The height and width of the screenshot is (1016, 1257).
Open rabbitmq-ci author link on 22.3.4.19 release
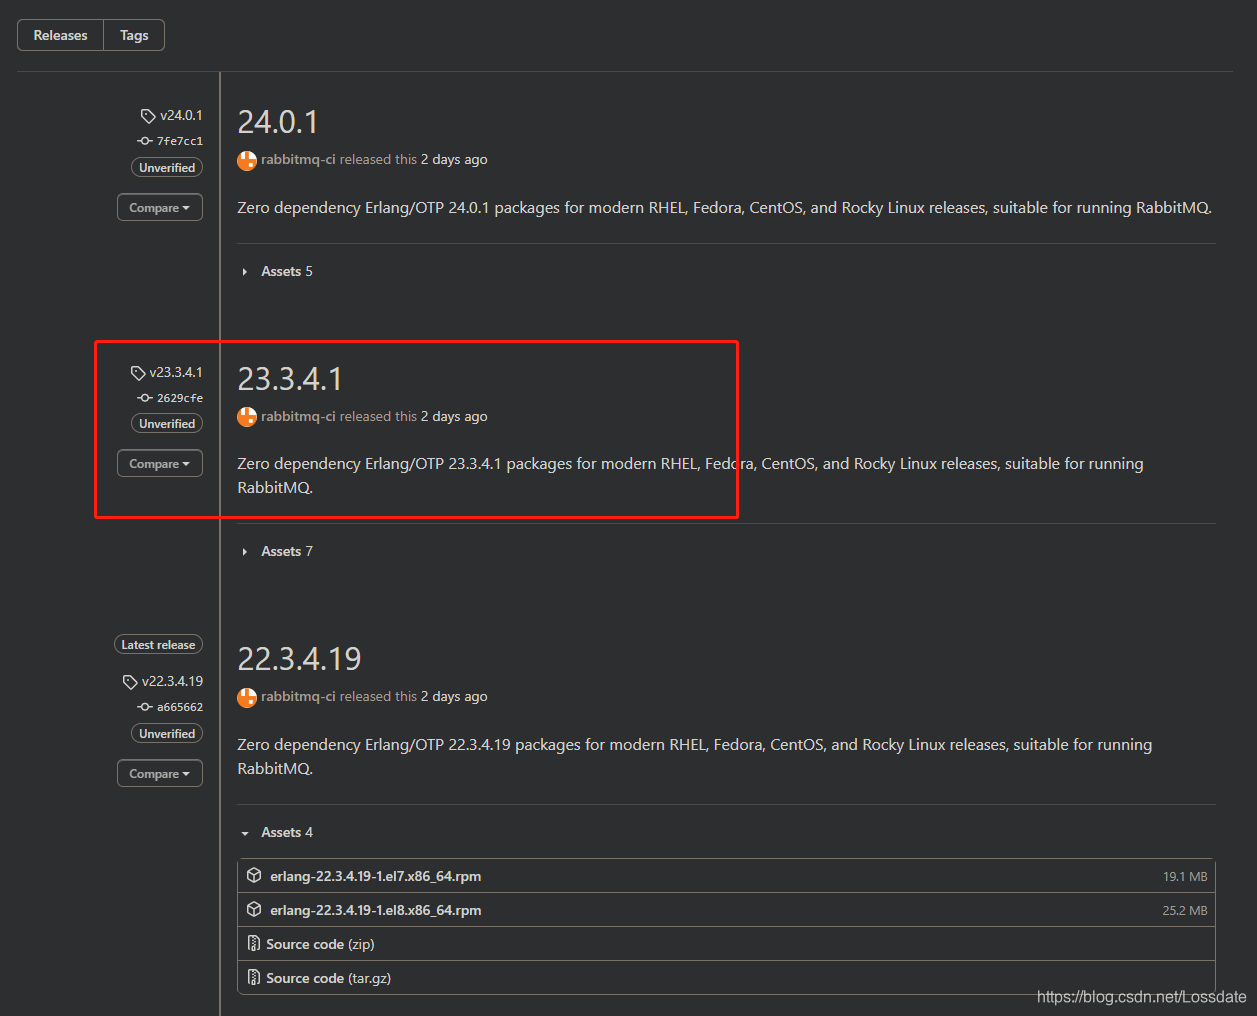298,696
